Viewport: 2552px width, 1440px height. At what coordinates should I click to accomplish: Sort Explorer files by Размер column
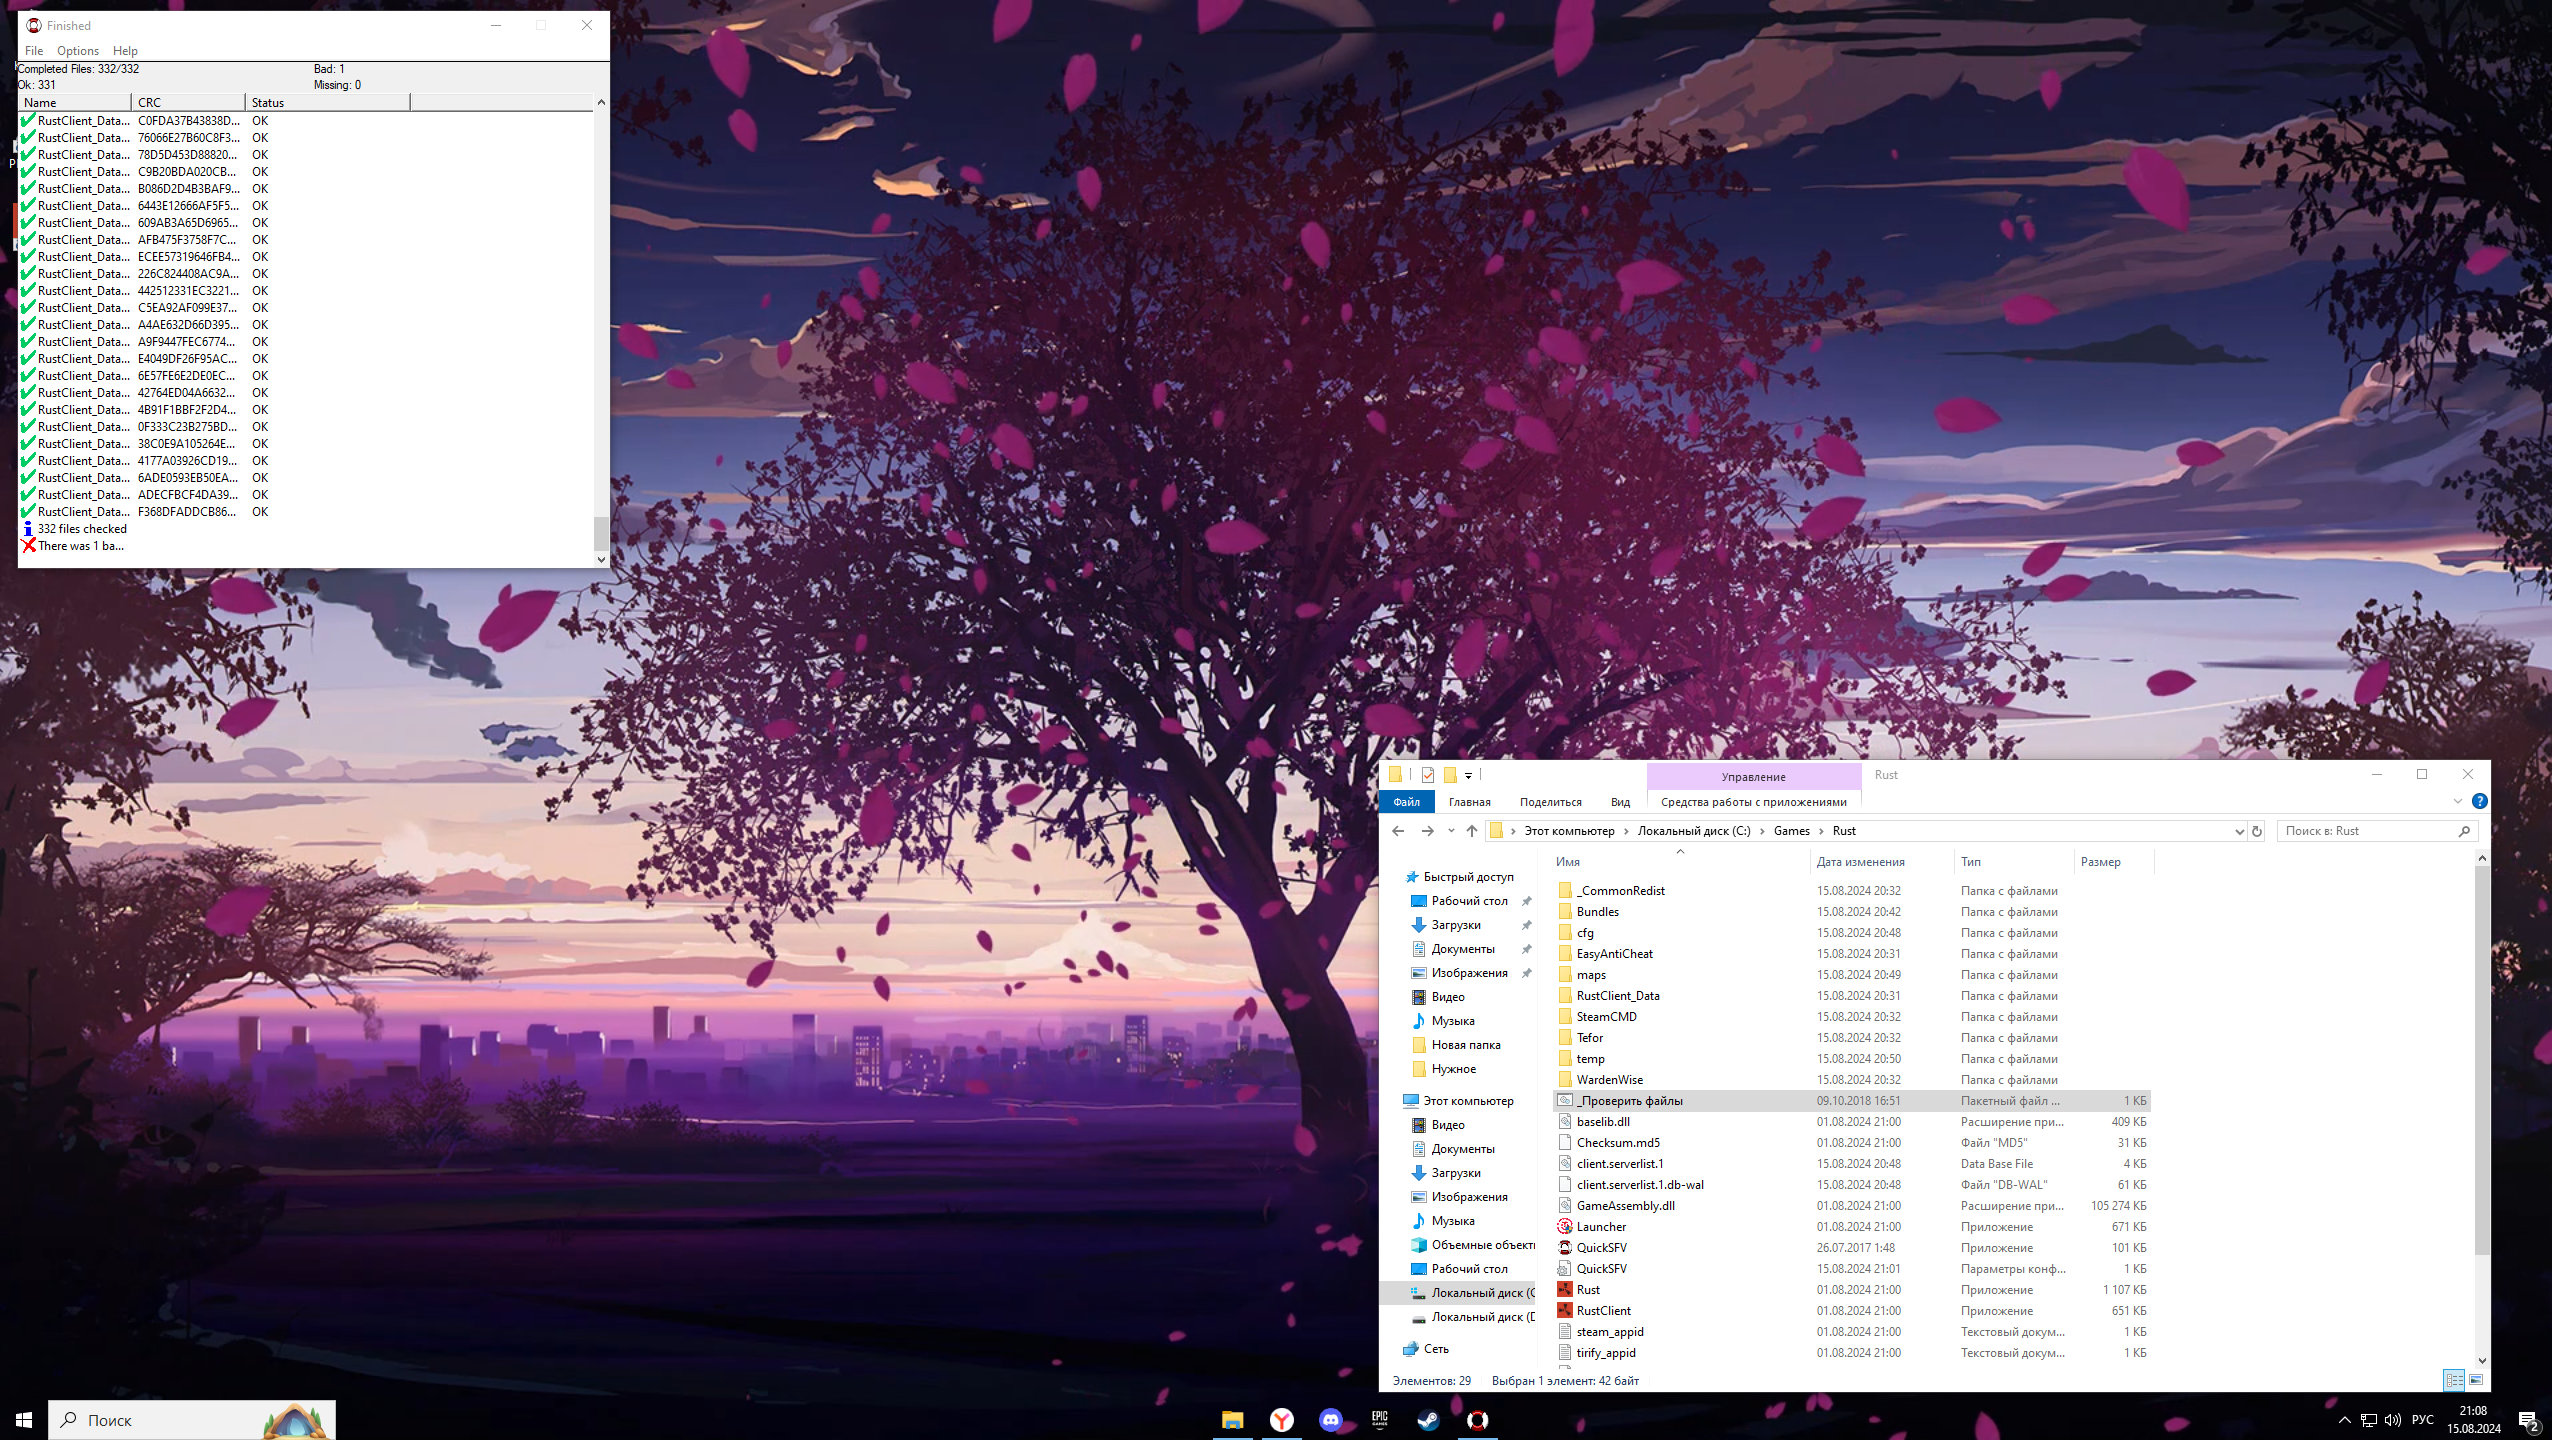(x=2114, y=862)
